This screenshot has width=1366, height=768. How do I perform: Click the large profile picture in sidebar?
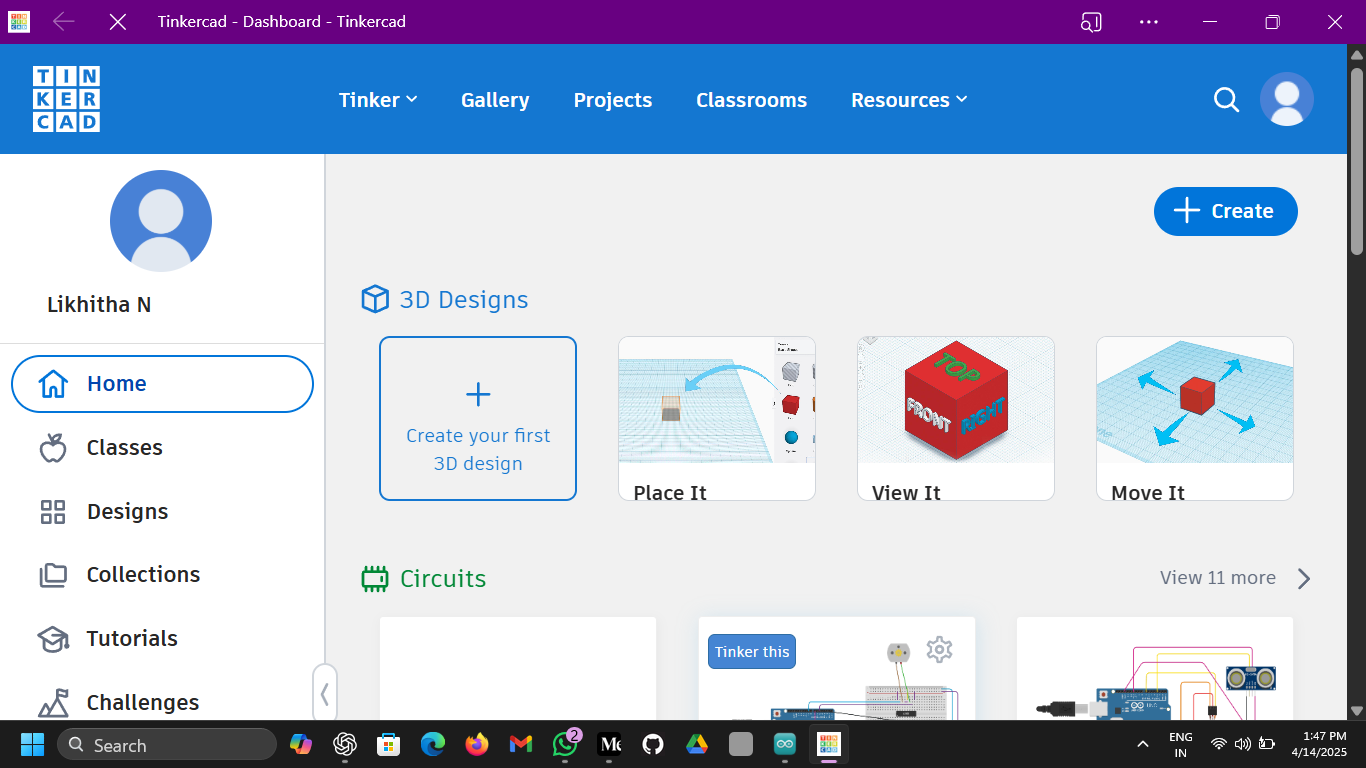point(161,221)
